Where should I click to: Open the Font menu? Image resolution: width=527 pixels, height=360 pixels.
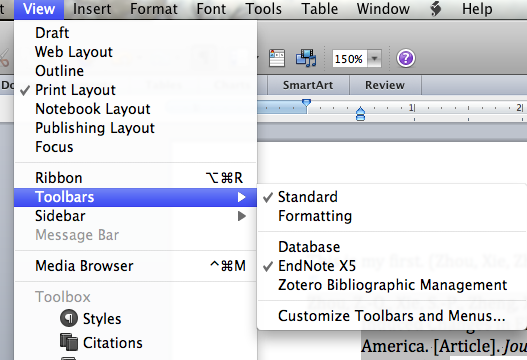click(x=211, y=9)
